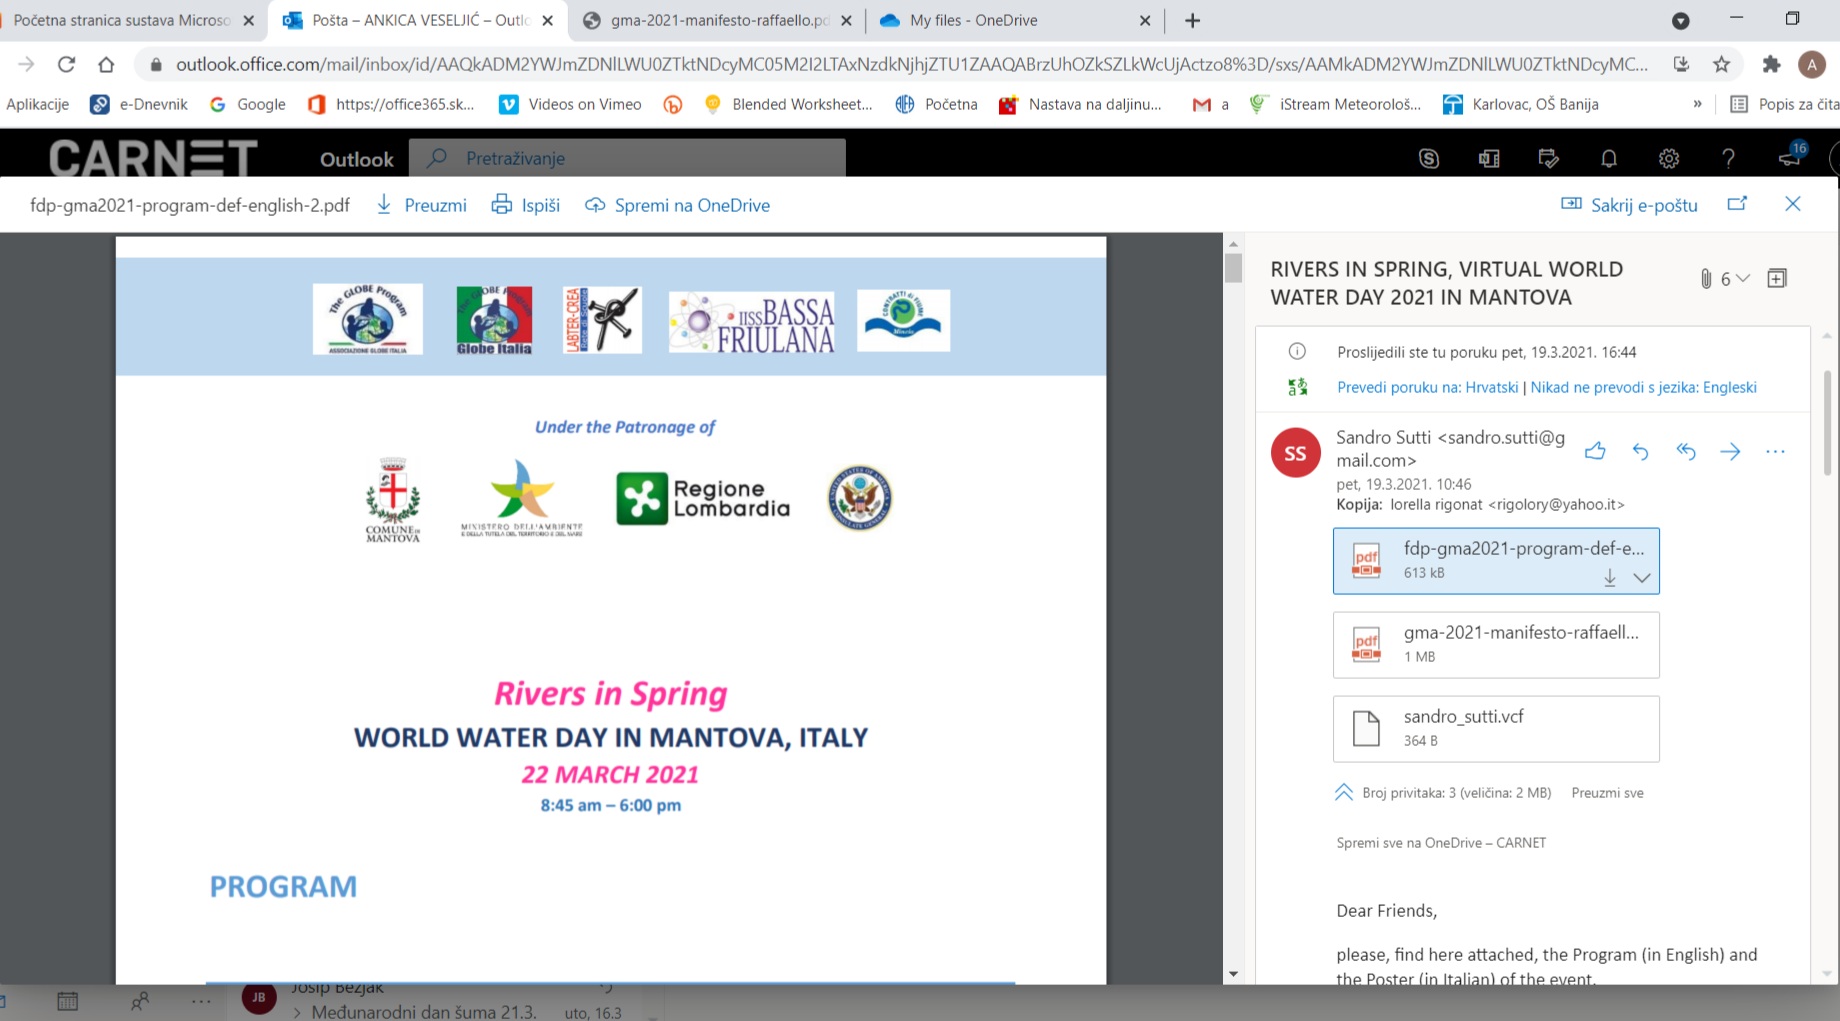Open feedback megaphone with 16 badge
This screenshot has height=1021, width=1840.
pos(1791,156)
